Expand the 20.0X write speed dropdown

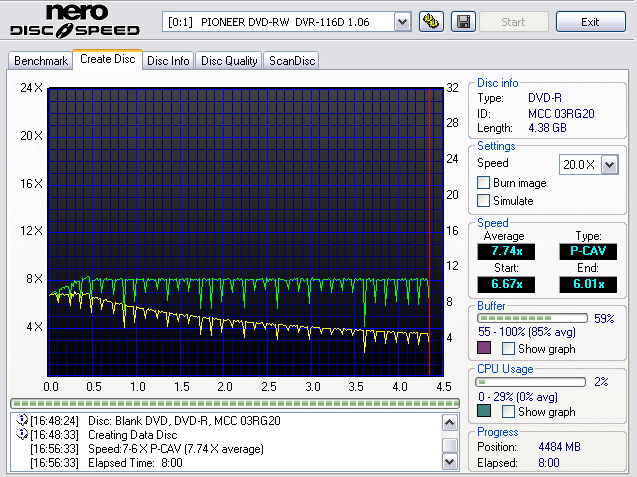609,164
